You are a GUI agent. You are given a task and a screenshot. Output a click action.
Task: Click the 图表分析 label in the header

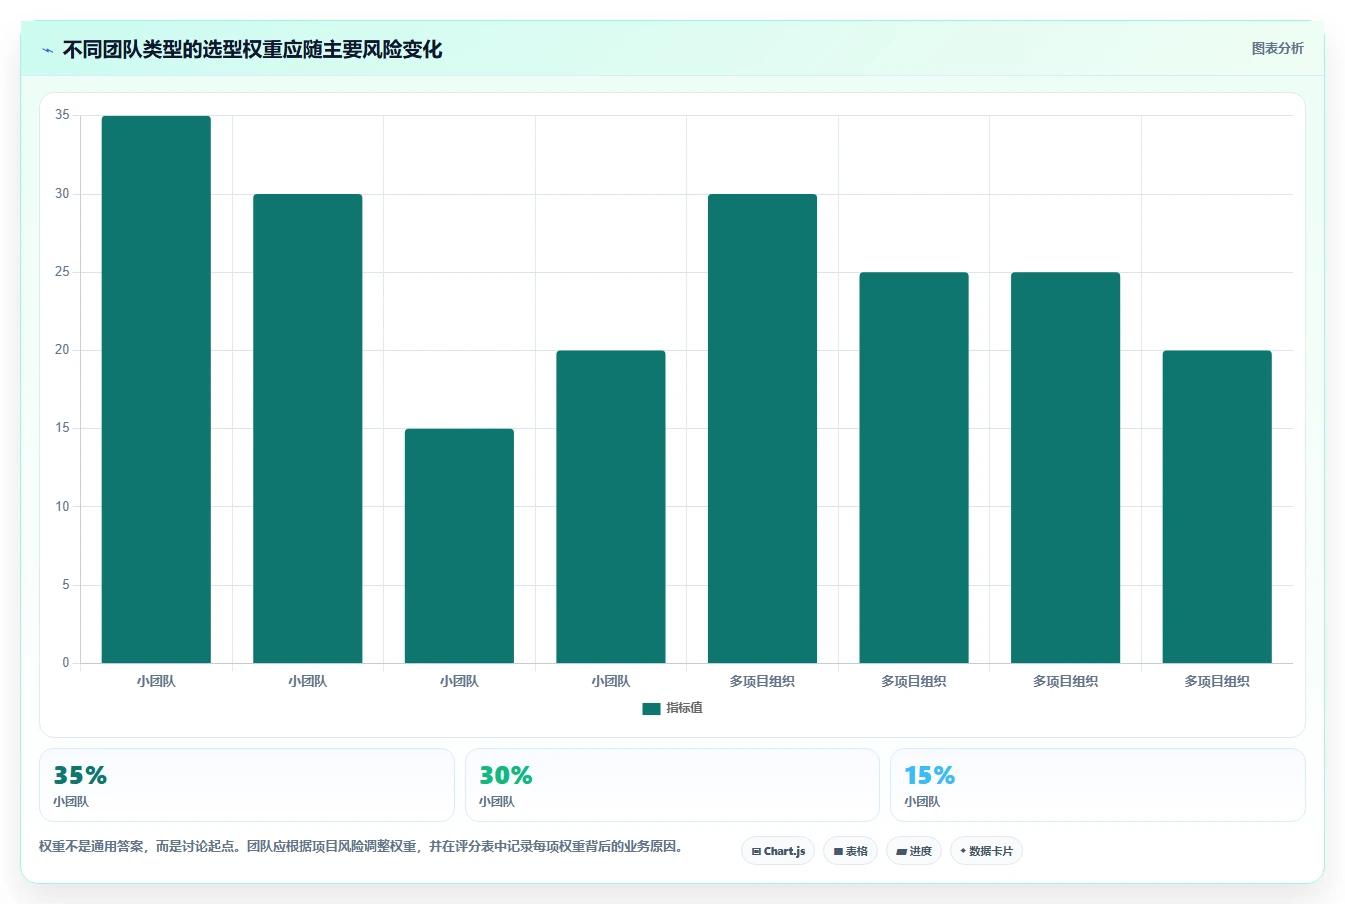click(x=1277, y=48)
